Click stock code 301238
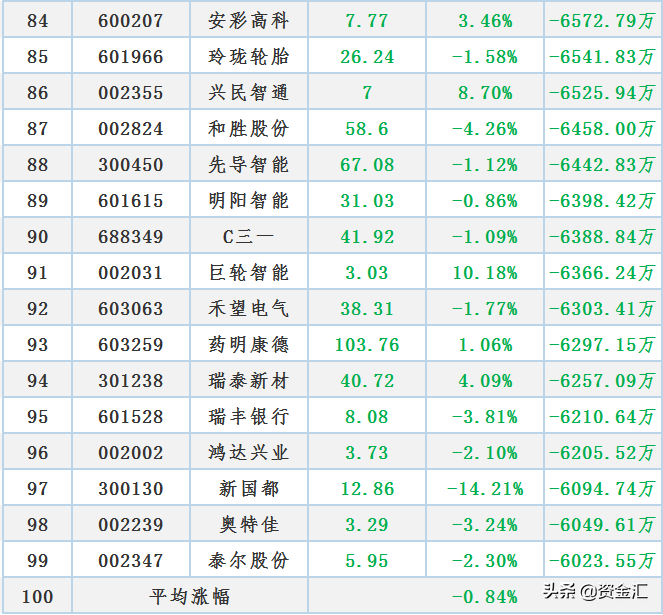This screenshot has width=663, height=615. (x=131, y=380)
